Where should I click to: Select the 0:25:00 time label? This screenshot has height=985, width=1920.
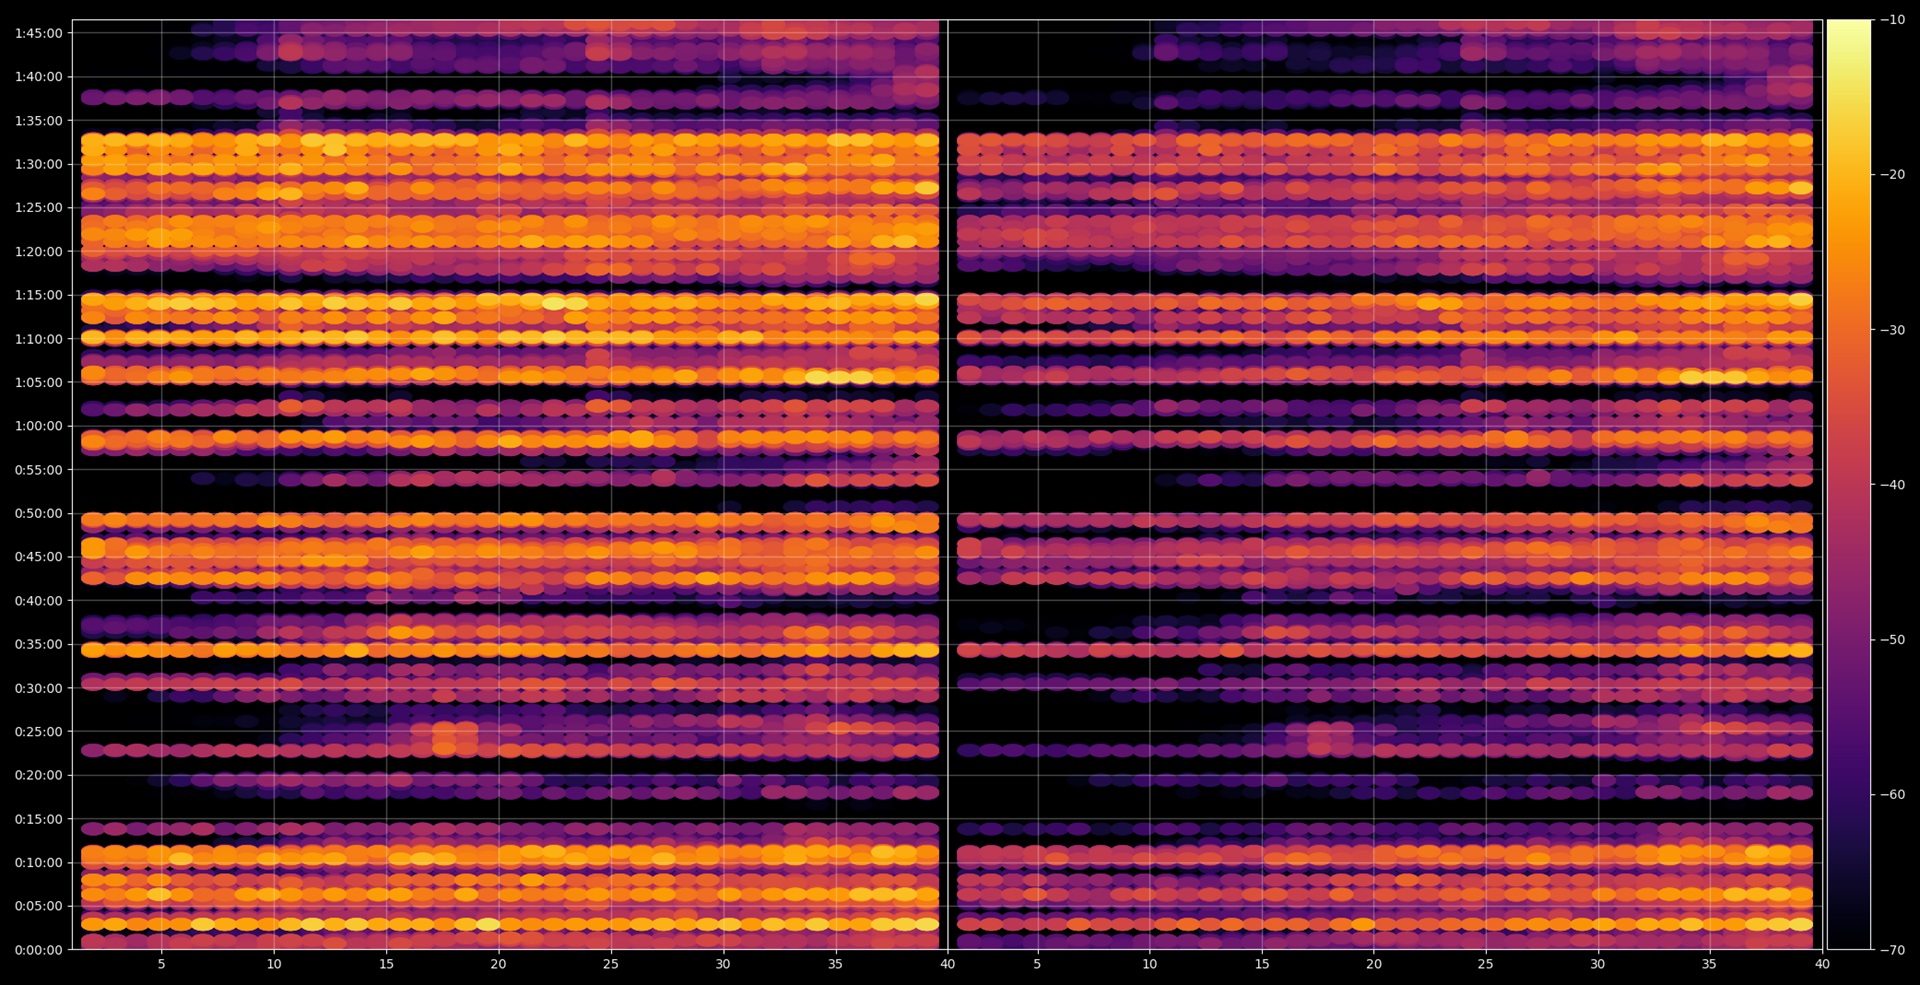[x=38, y=731]
